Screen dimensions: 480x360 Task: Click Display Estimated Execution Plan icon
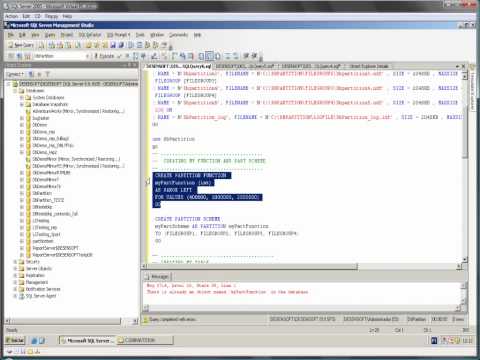135,56
